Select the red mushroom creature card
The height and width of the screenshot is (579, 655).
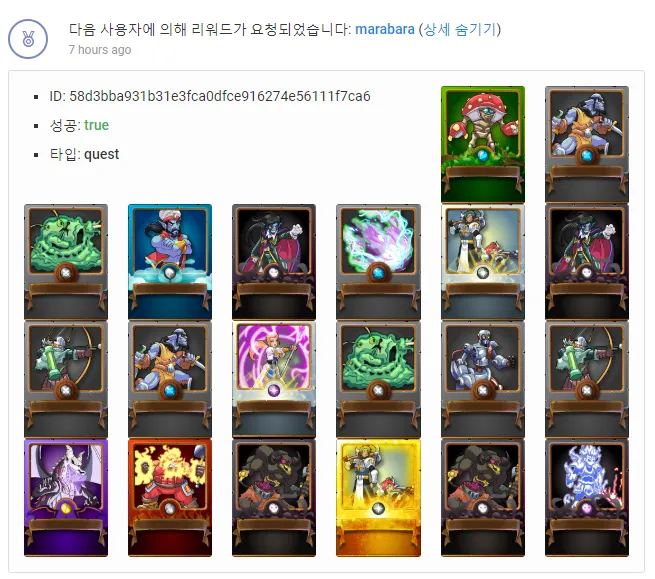click(x=483, y=145)
